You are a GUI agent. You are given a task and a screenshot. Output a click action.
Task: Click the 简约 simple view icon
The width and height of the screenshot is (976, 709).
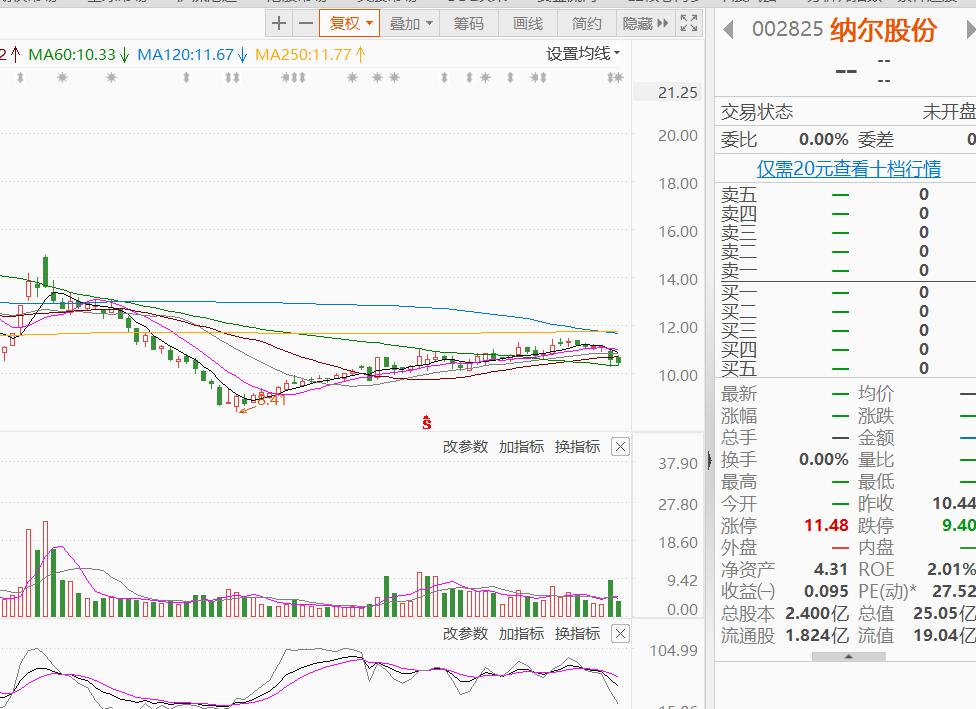pos(589,23)
